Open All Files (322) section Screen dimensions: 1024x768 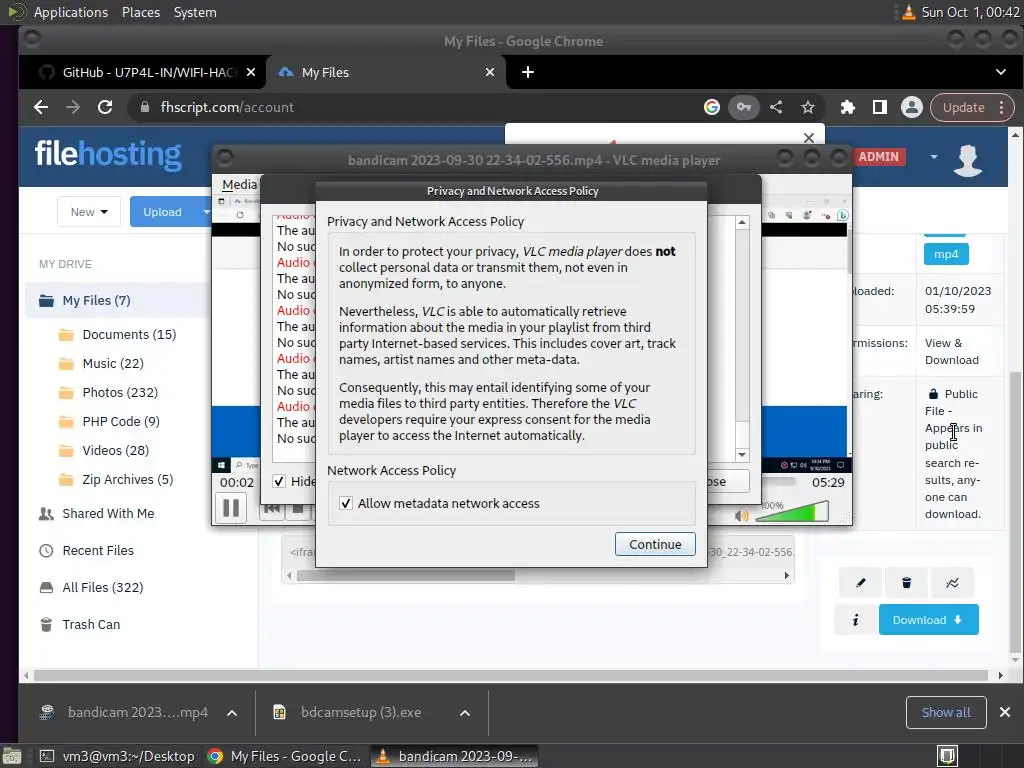[103, 587]
